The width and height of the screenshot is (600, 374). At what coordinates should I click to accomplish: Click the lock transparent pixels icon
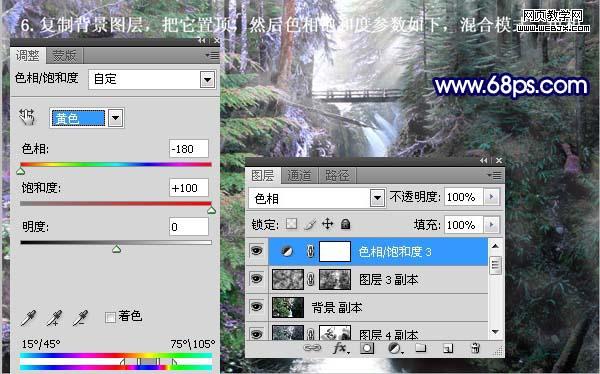292,224
